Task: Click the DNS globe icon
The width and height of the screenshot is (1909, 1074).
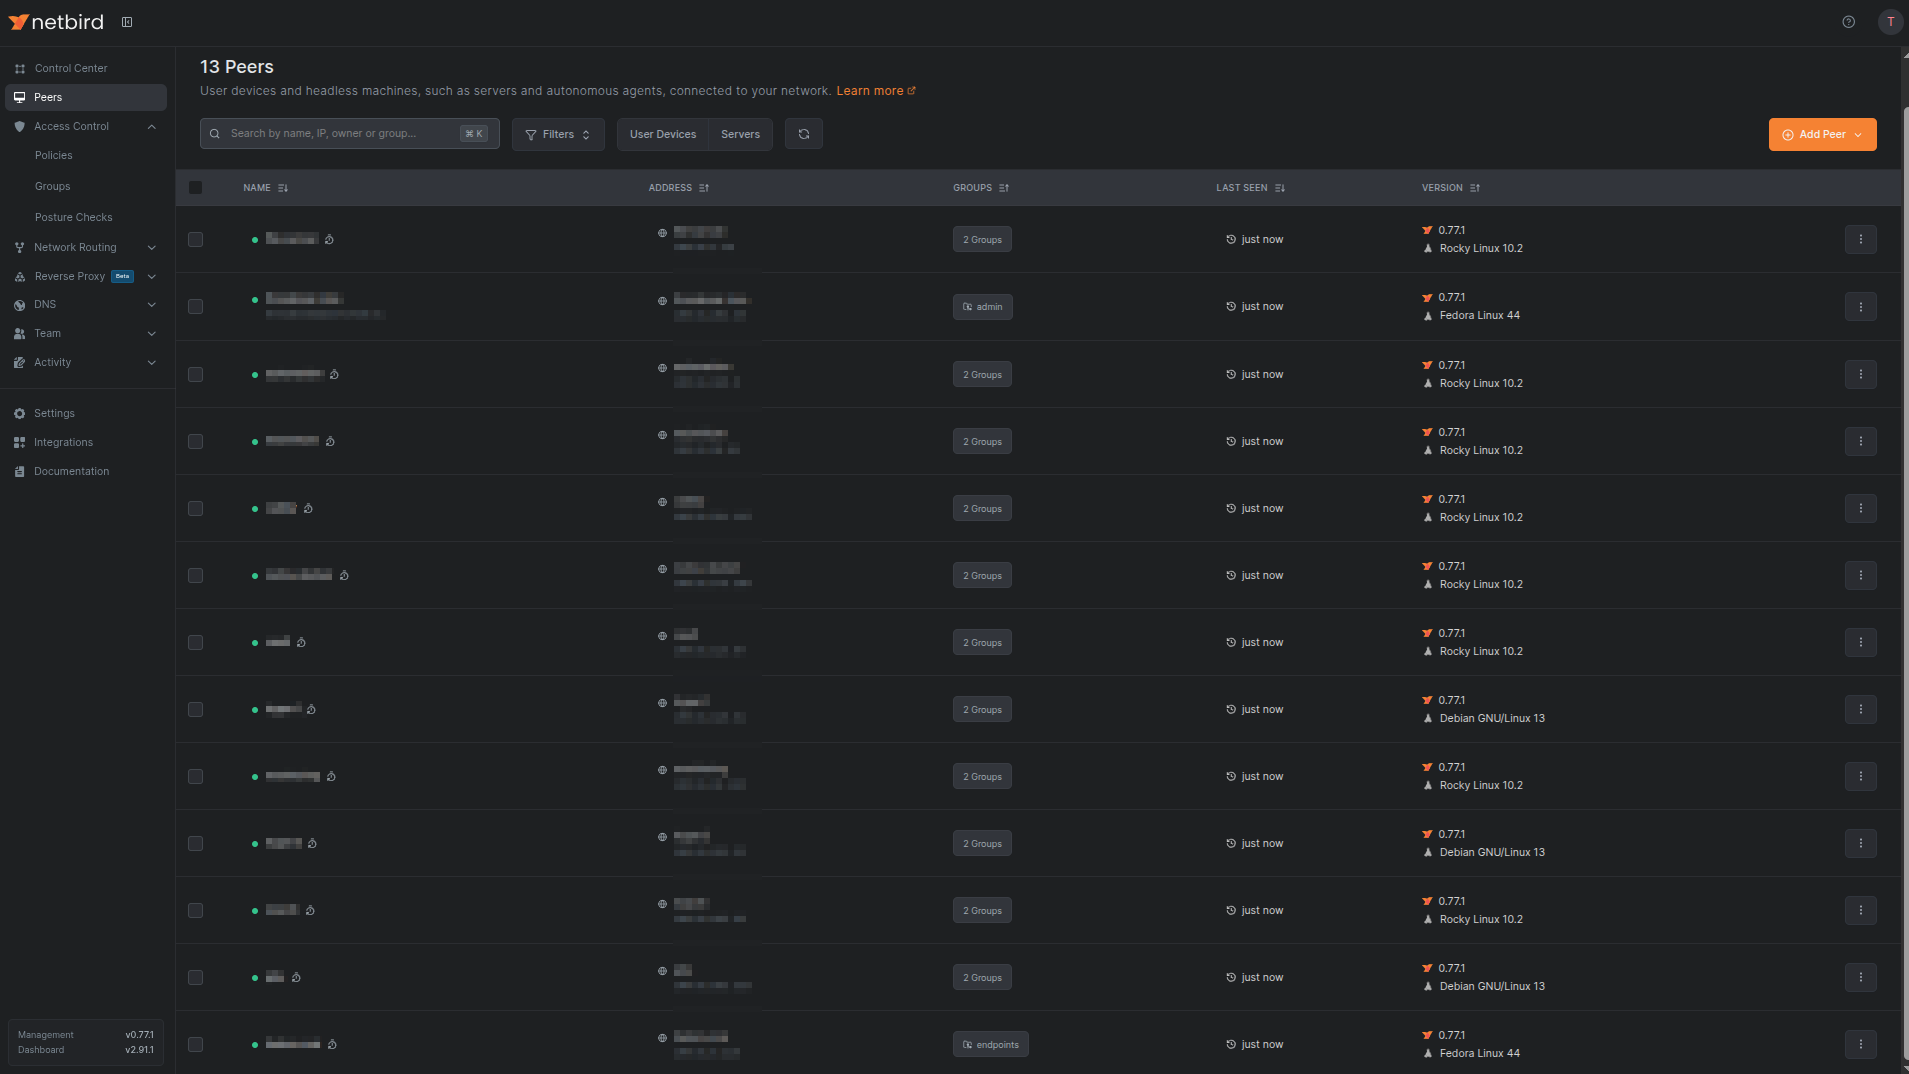Action: point(20,305)
